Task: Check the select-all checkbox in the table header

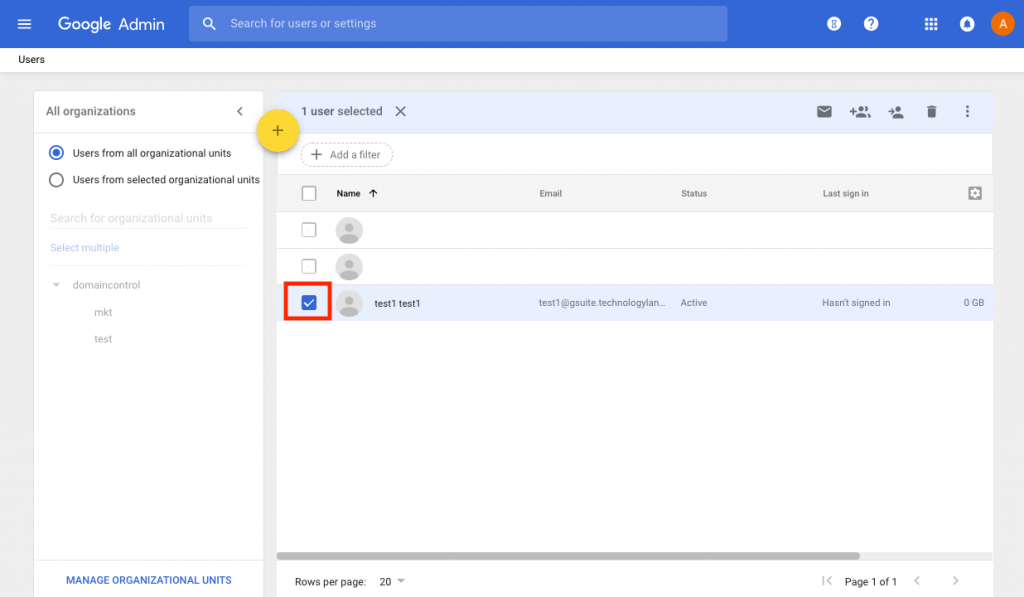Action: tap(309, 193)
